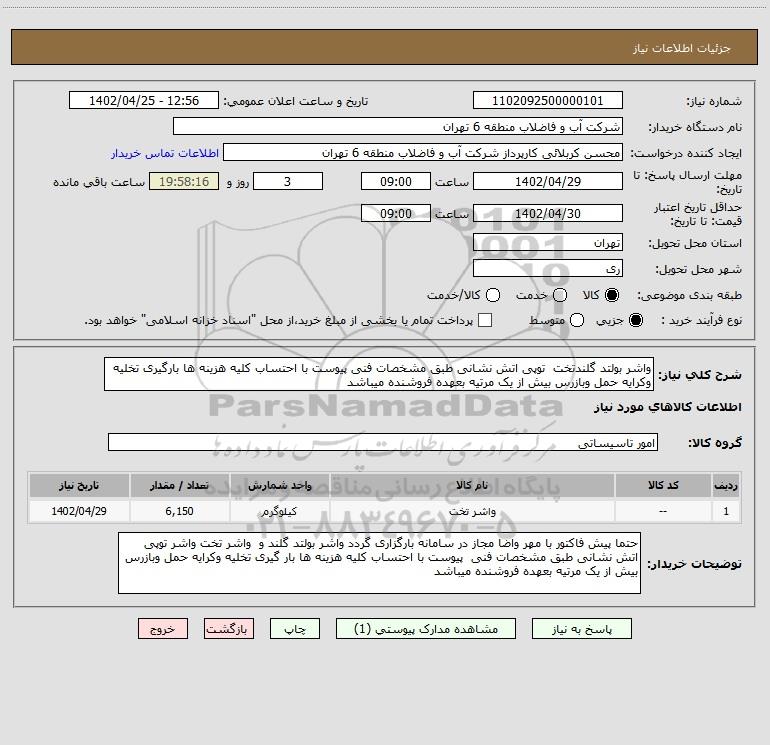This screenshot has height=745, width=770.
Task: Select the متوسط purchase type radio
Action: pyautogui.click(x=577, y=320)
